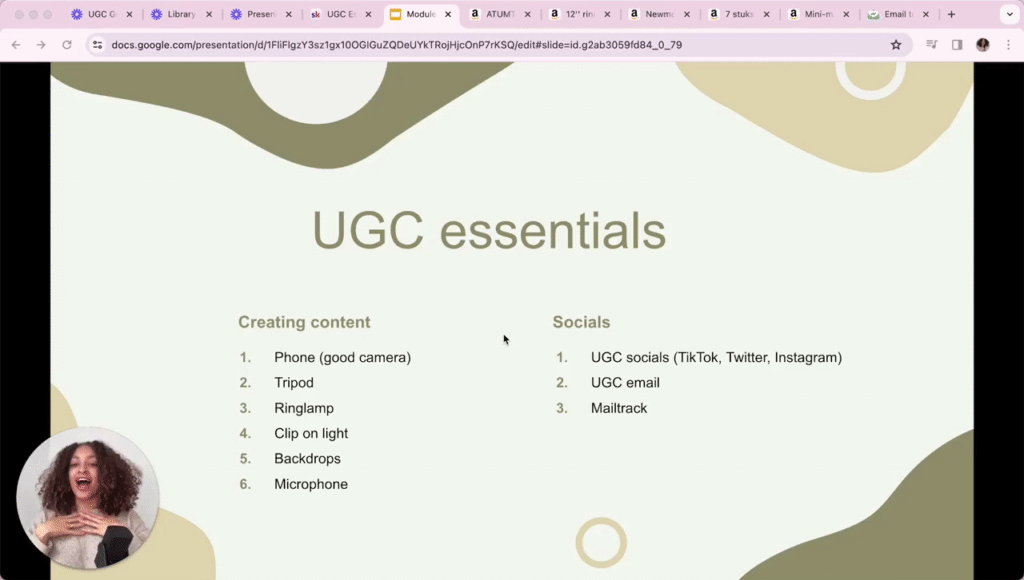
Task: Click the 'Backdrops' list item
Action: [307, 459]
